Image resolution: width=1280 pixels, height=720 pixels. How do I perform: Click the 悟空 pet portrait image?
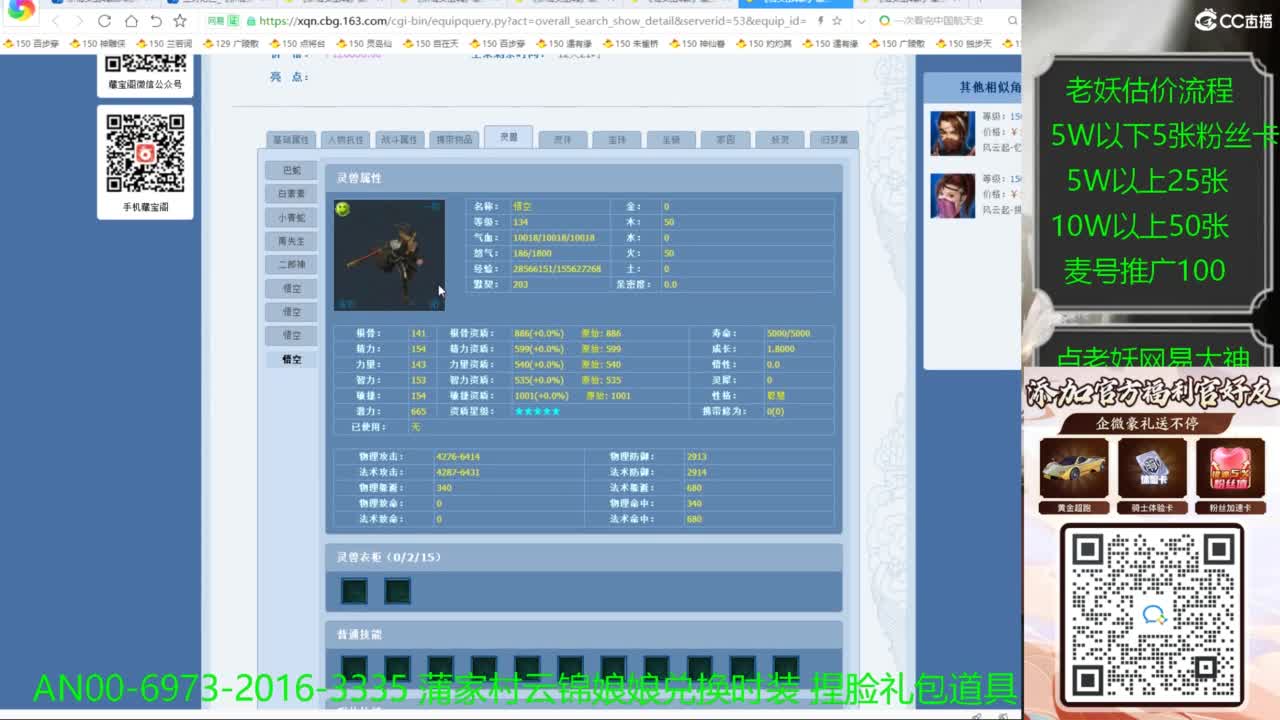389,255
